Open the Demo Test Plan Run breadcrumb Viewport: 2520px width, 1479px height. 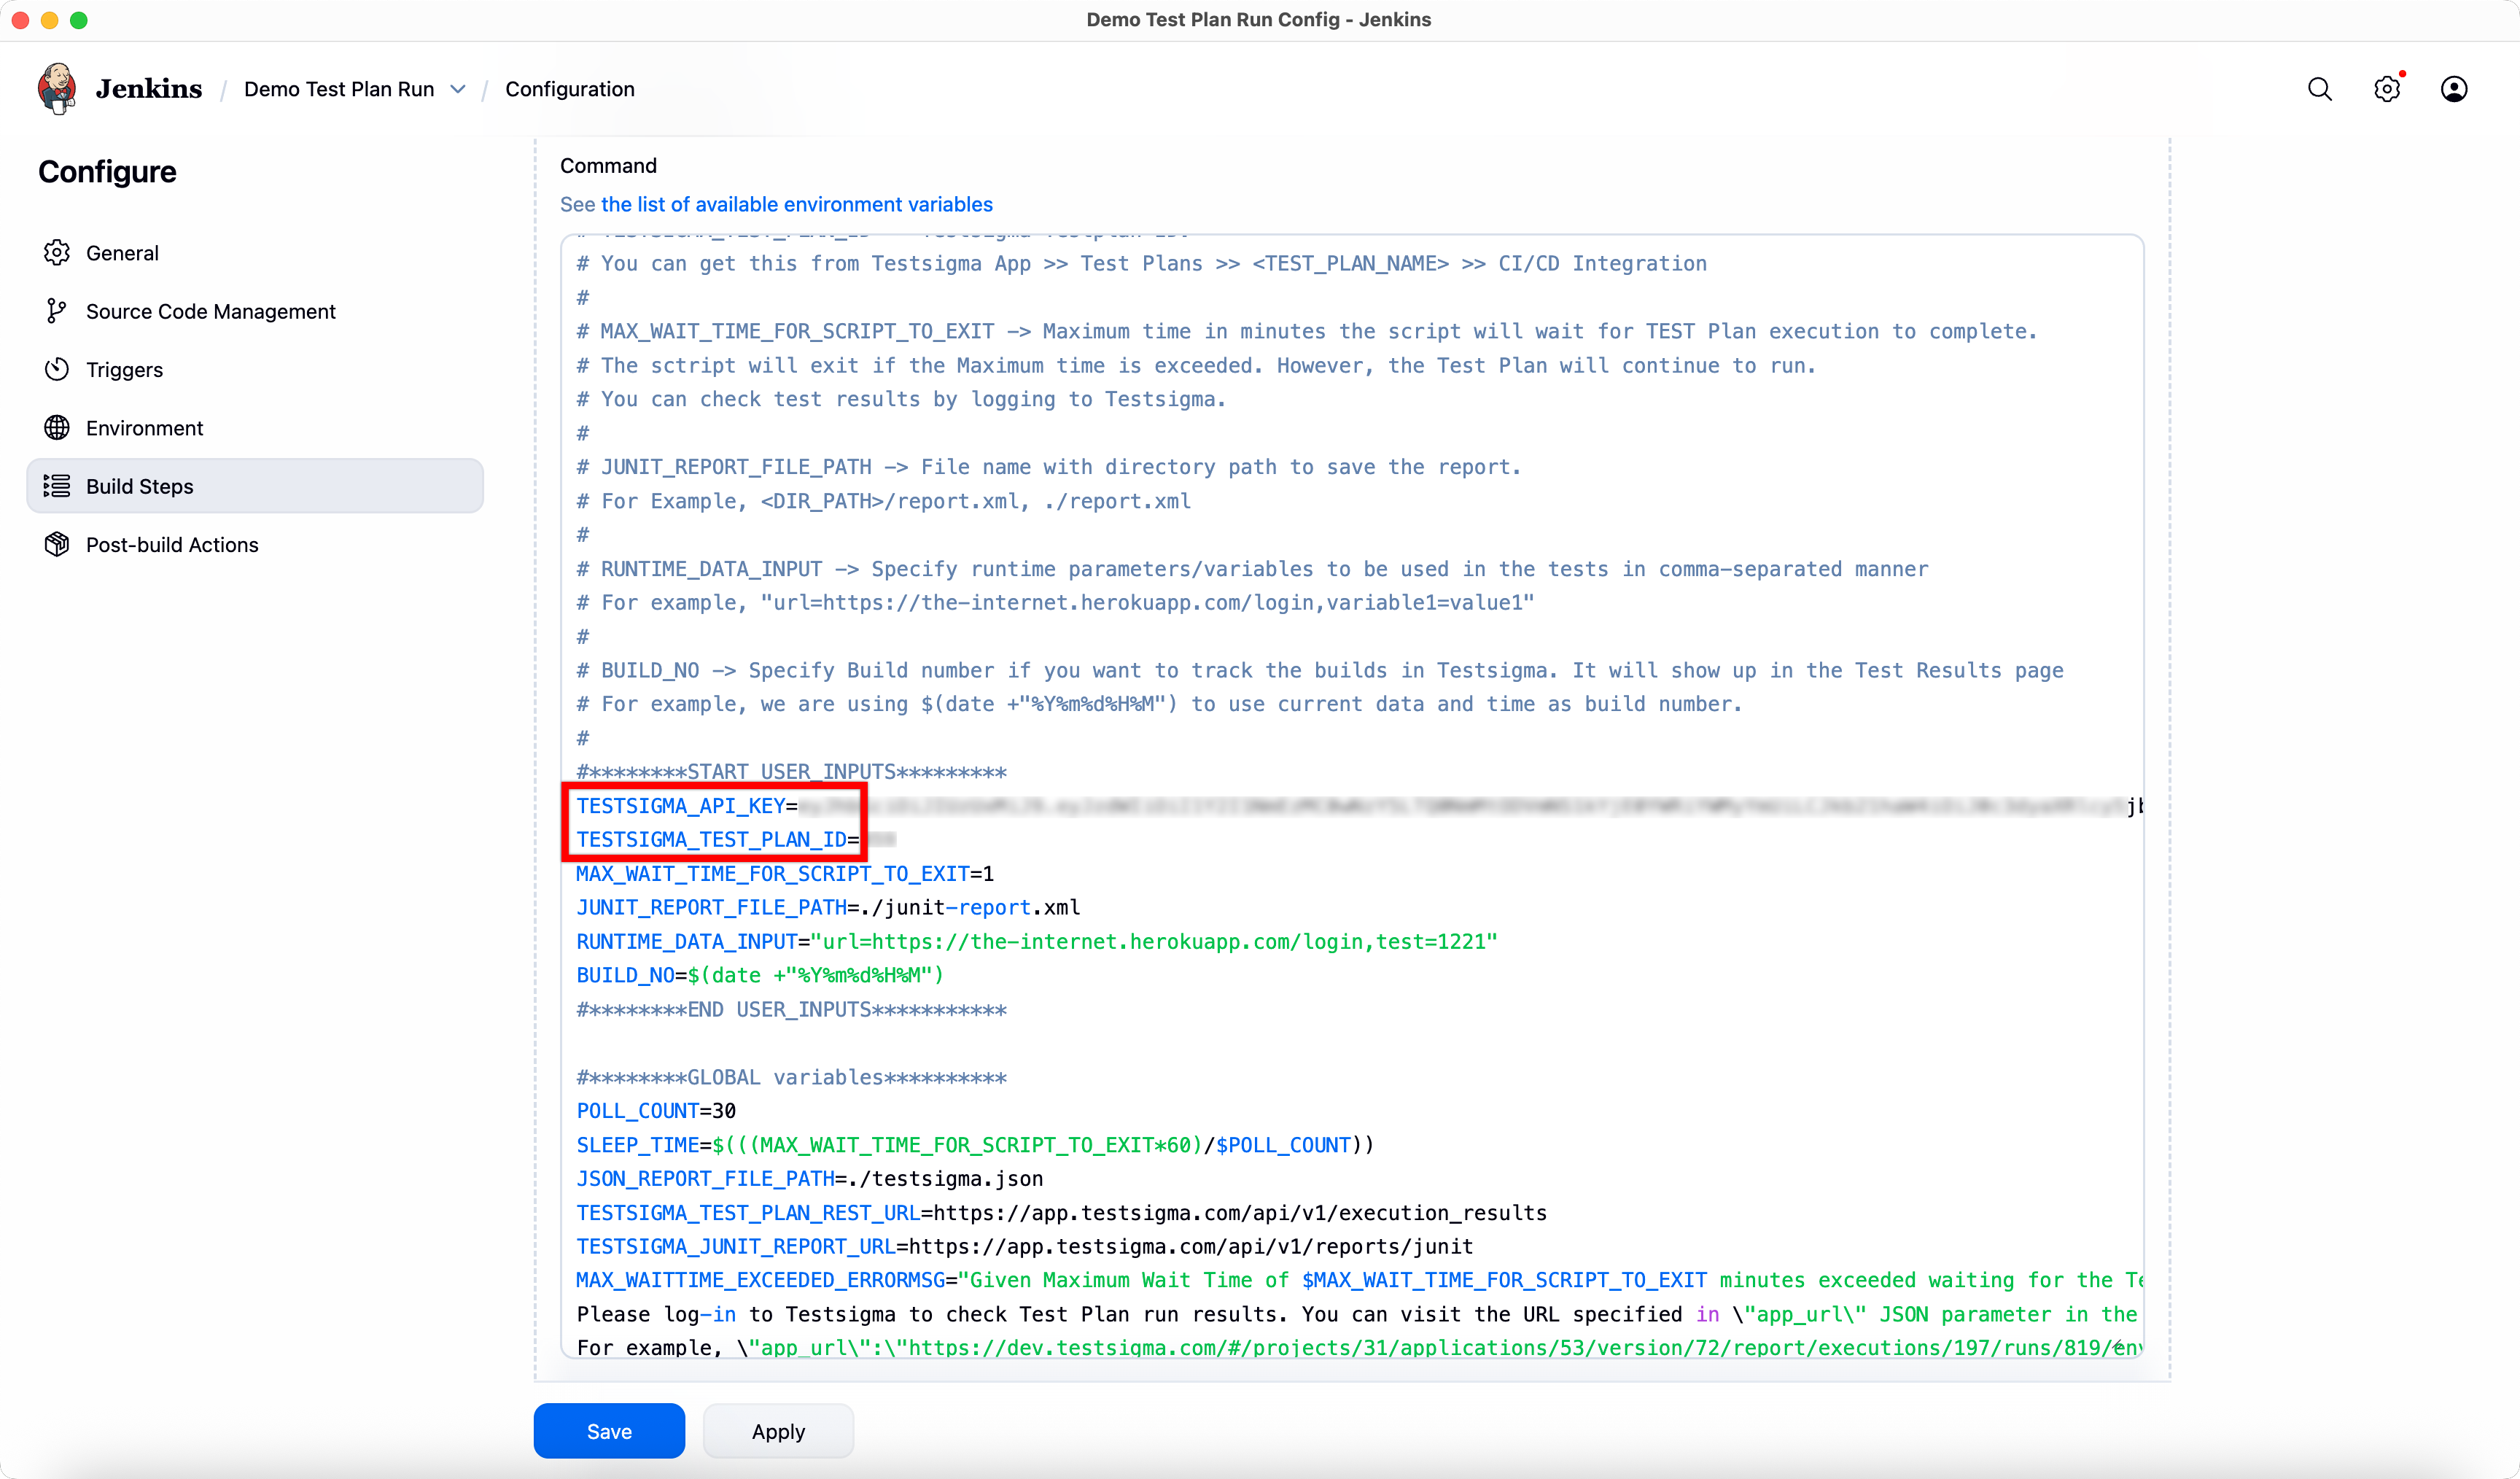340,89
